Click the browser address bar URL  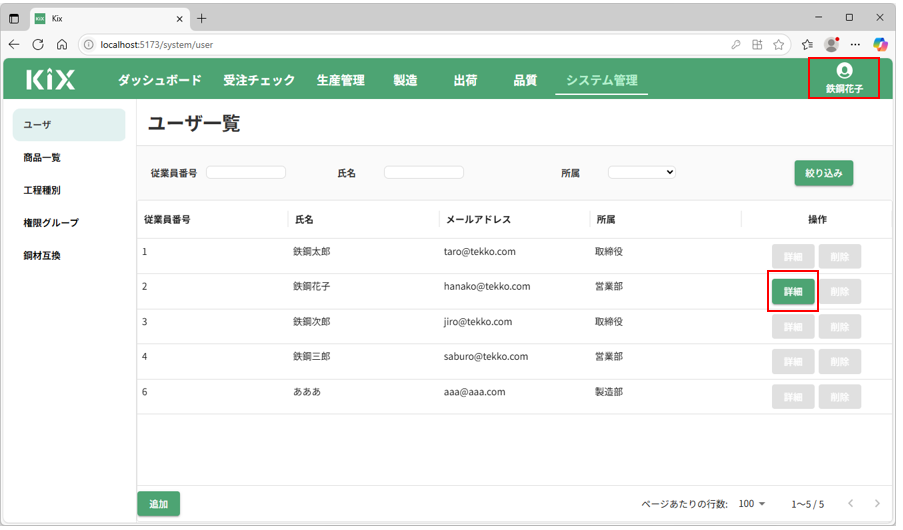point(157,44)
